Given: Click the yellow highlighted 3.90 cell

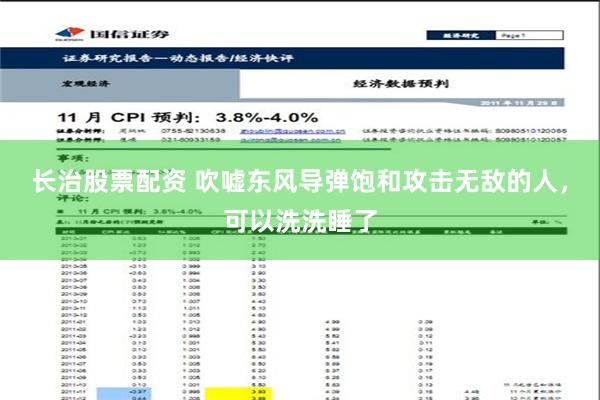Looking at the screenshot, I should pos(238,391).
